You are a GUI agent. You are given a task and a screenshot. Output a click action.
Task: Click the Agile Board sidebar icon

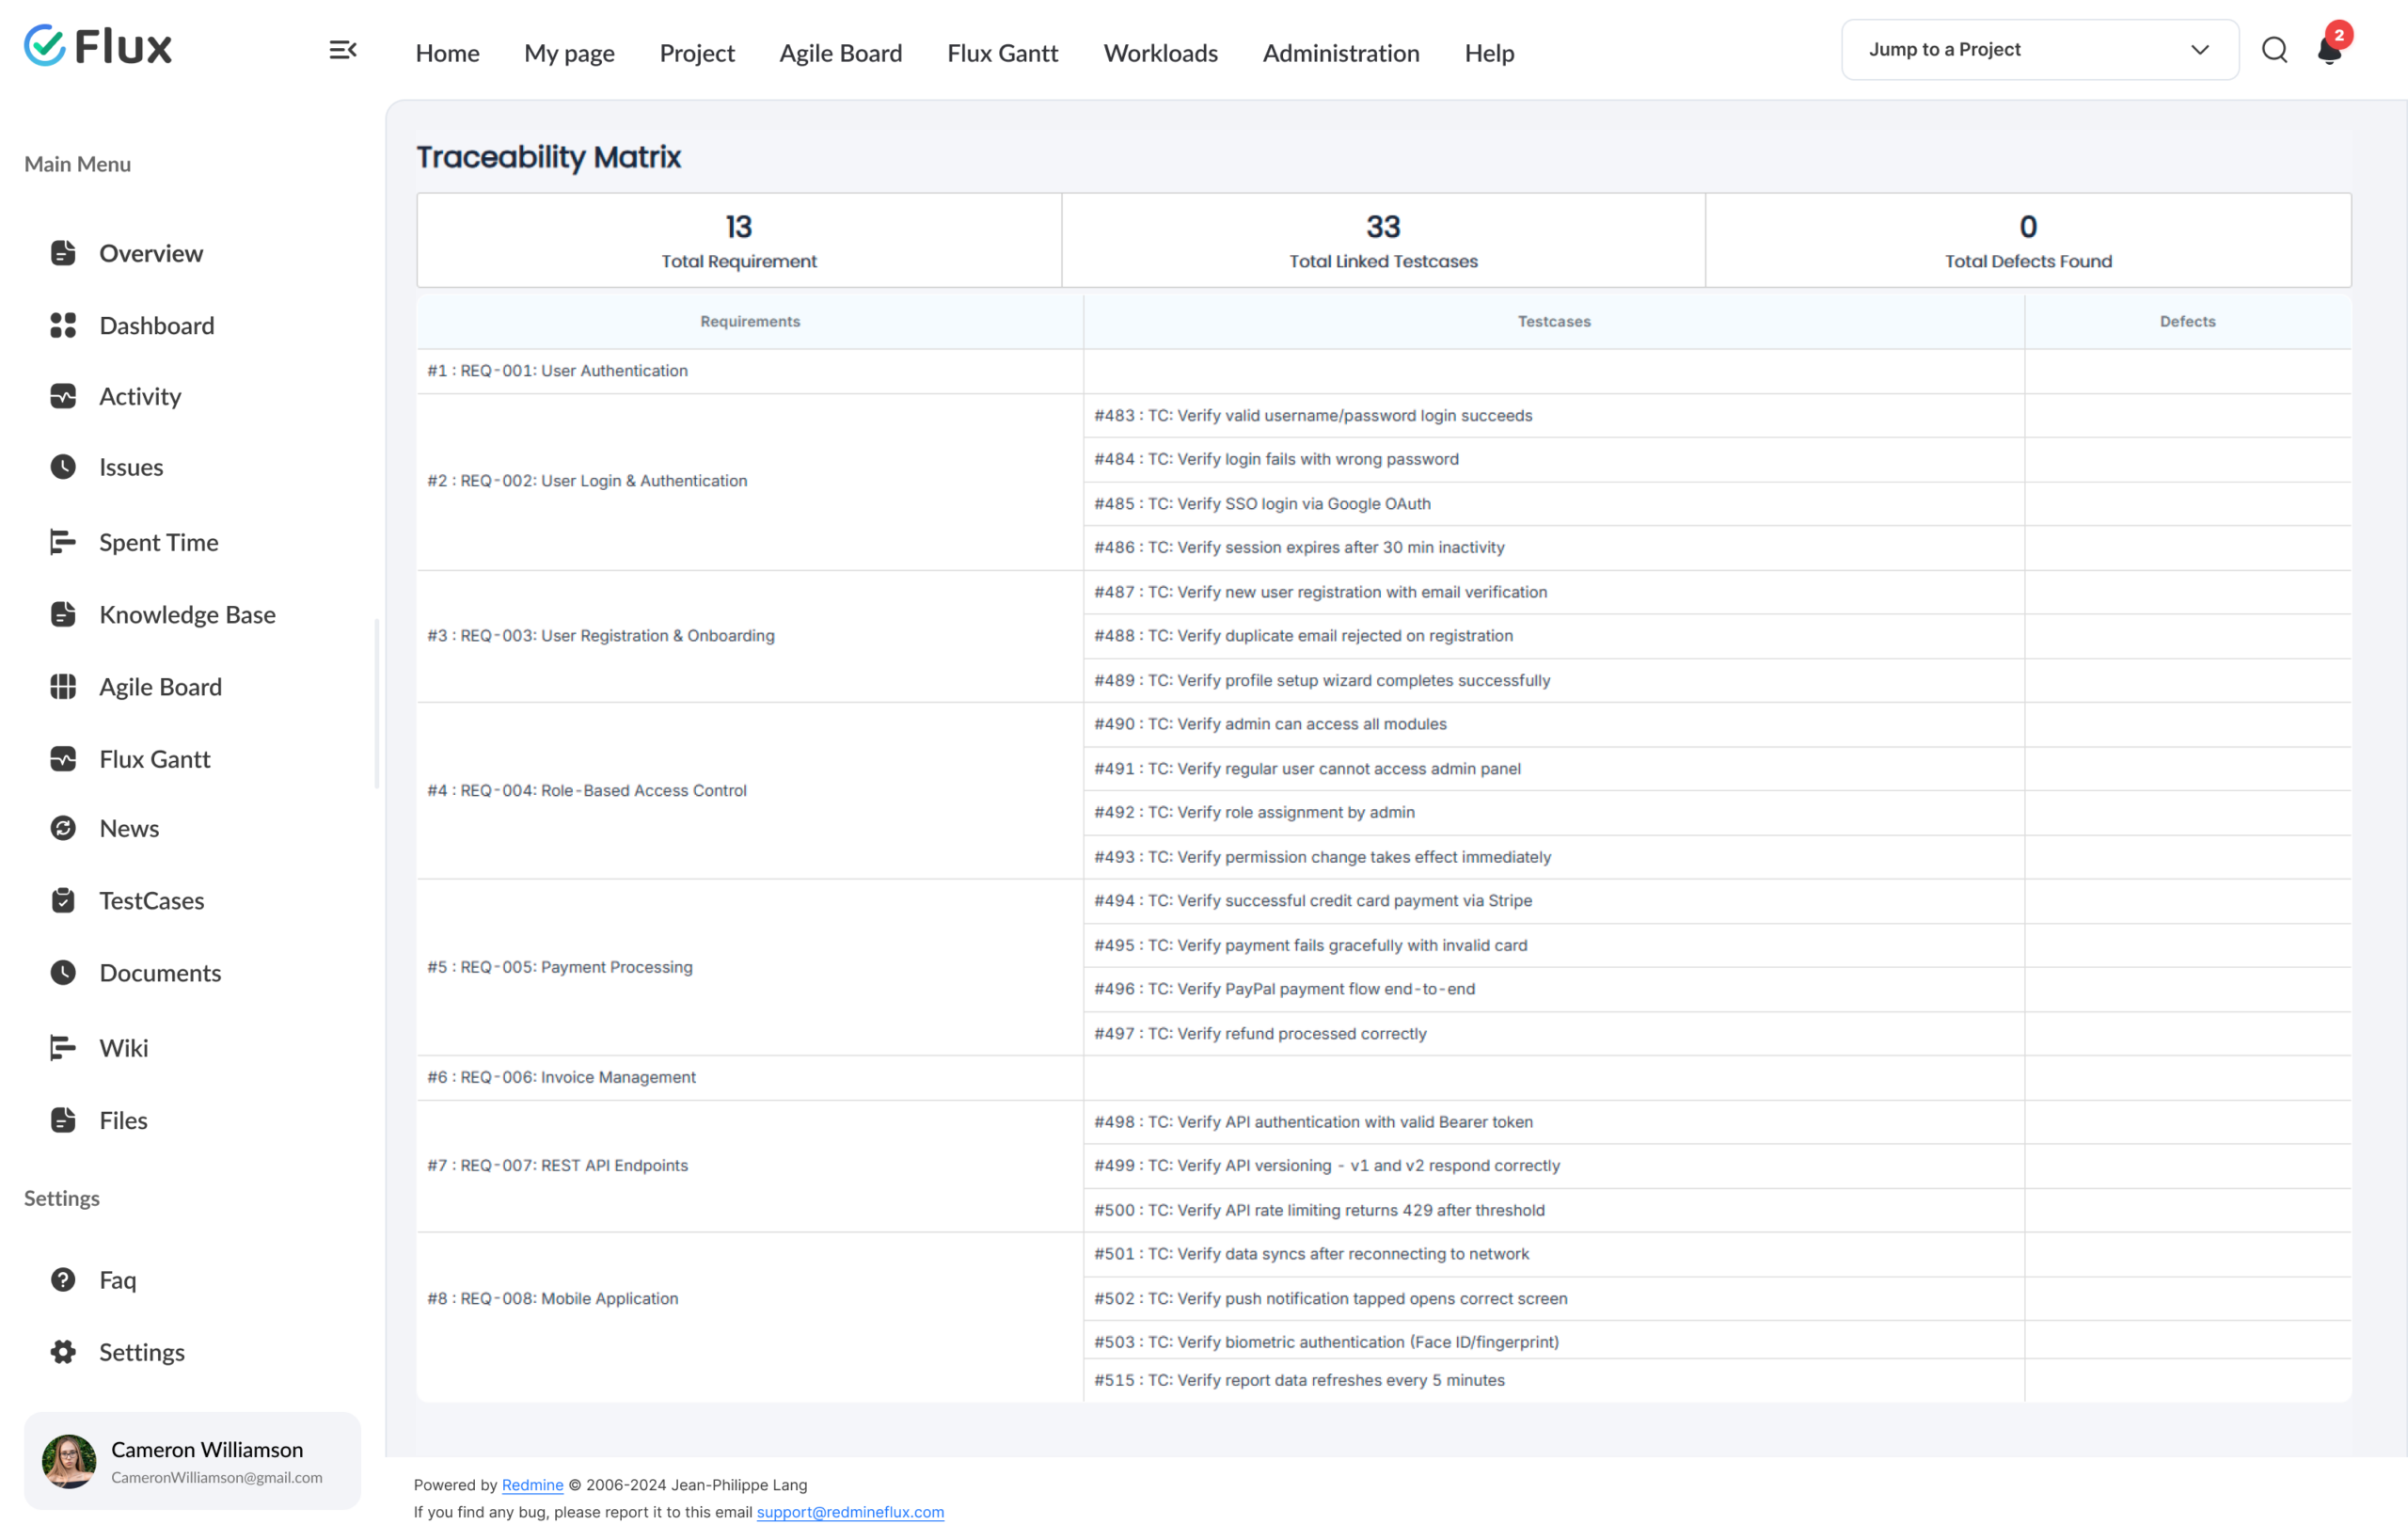63,686
